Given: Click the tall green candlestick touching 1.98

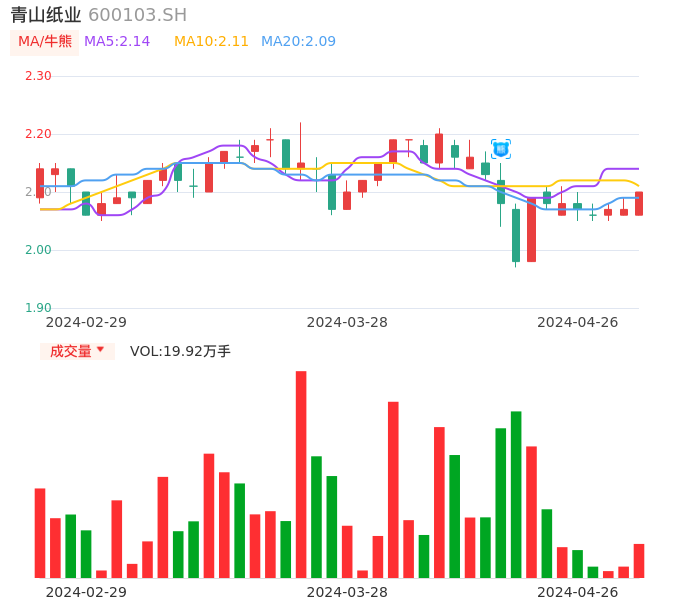Looking at the screenshot, I should coord(516,235).
